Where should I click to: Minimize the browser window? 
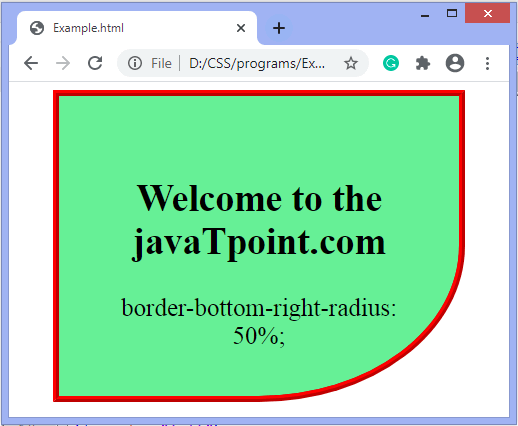coord(425,14)
